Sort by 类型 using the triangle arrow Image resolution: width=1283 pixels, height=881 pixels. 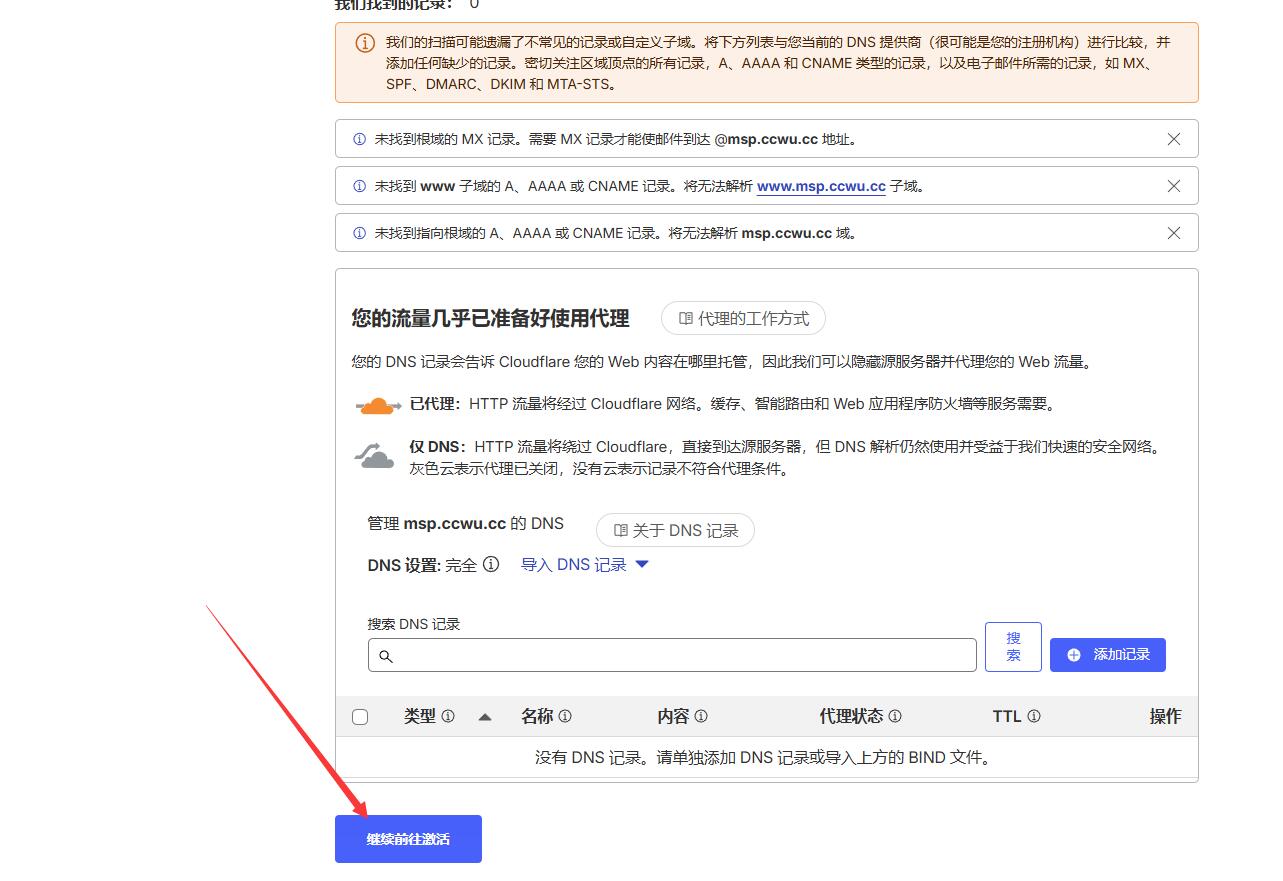tap(485, 717)
